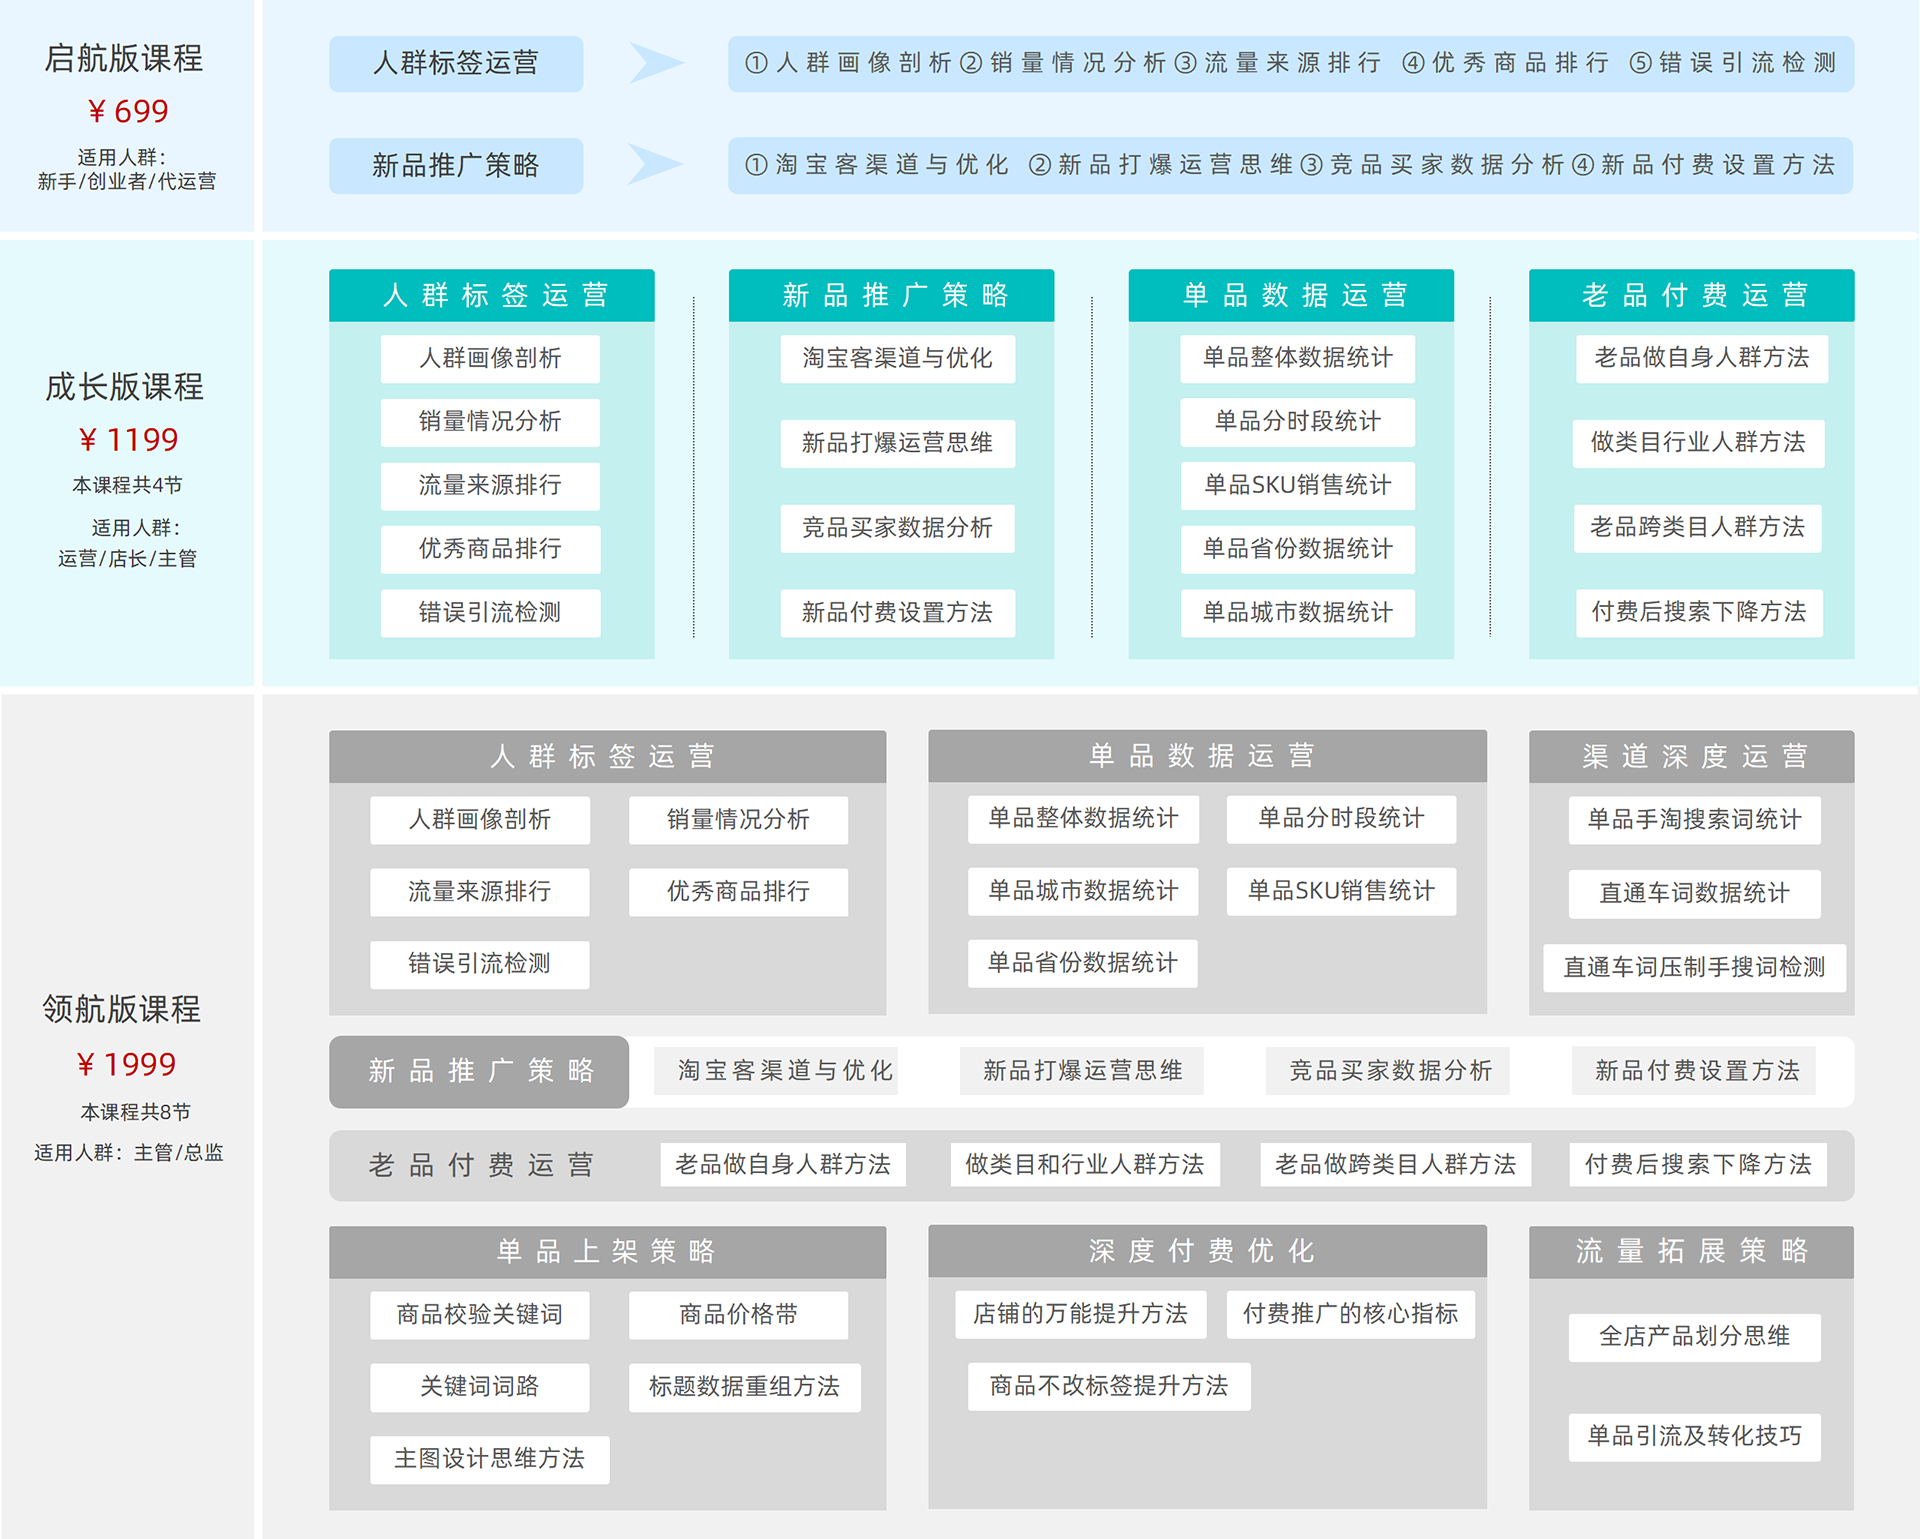The height and width of the screenshot is (1539, 1920).
Task: Choose 淘宝客渠道与优化 in 成长版 section
Action: pos(897,358)
